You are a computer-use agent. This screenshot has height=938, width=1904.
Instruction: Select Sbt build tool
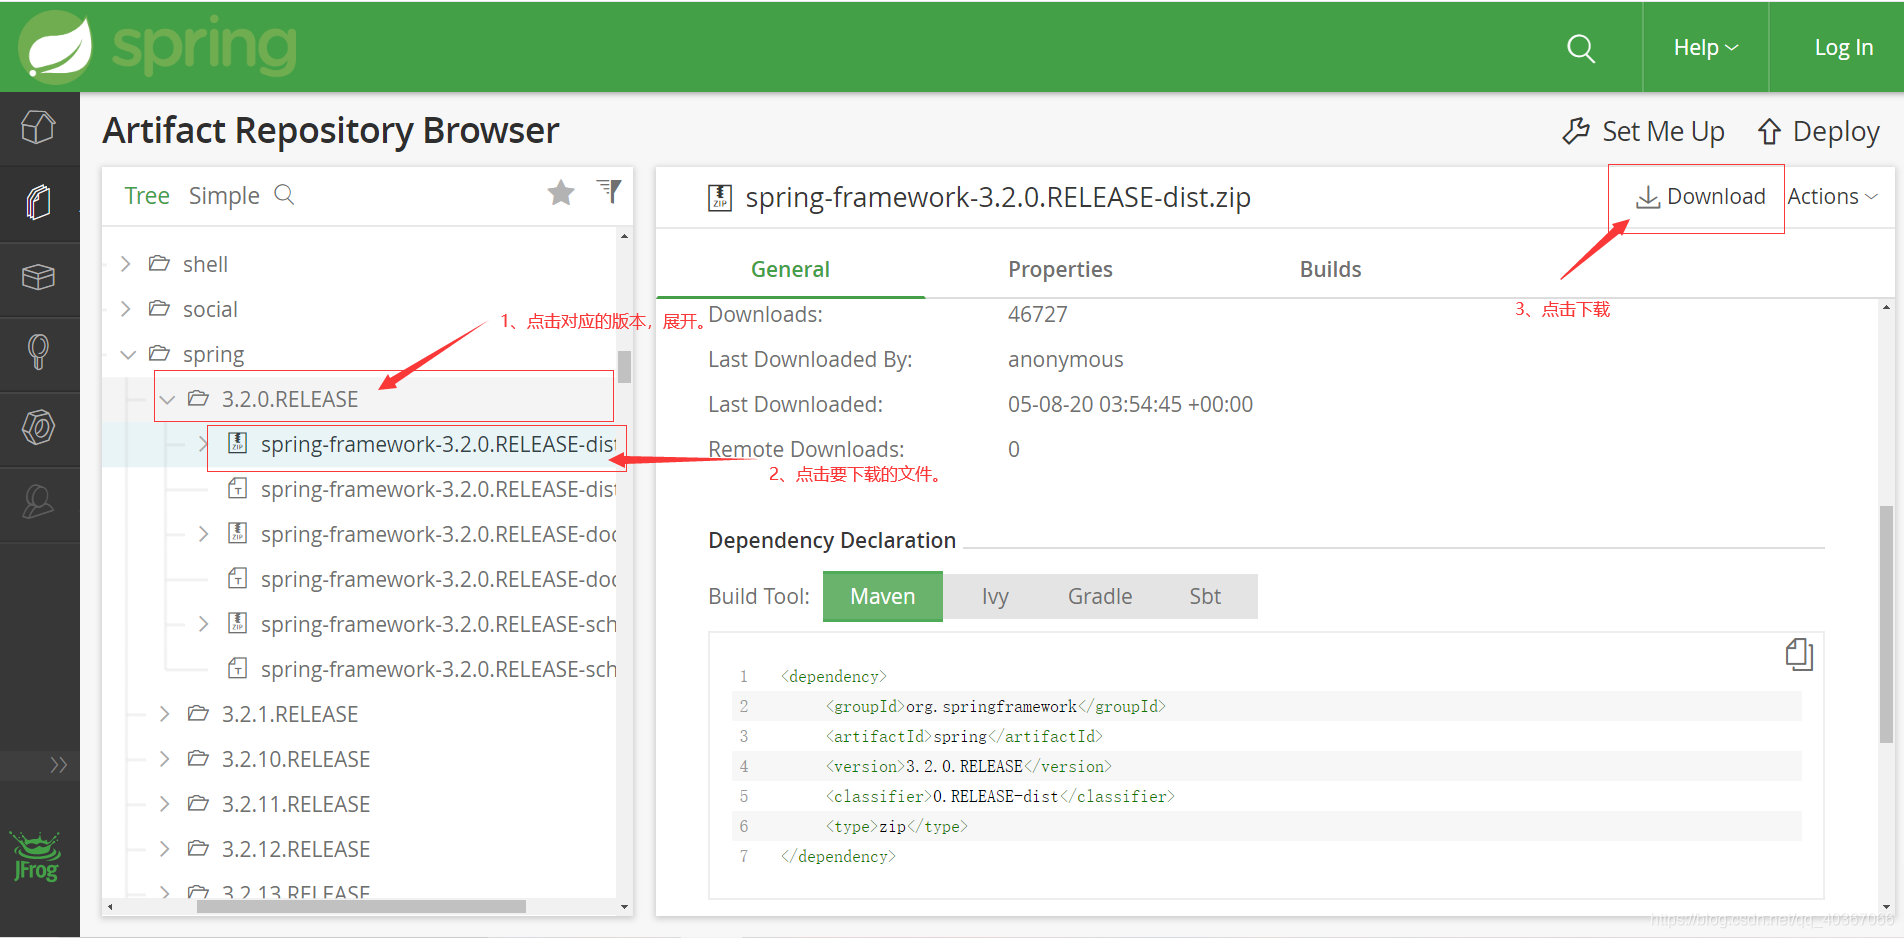pyautogui.click(x=1205, y=597)
